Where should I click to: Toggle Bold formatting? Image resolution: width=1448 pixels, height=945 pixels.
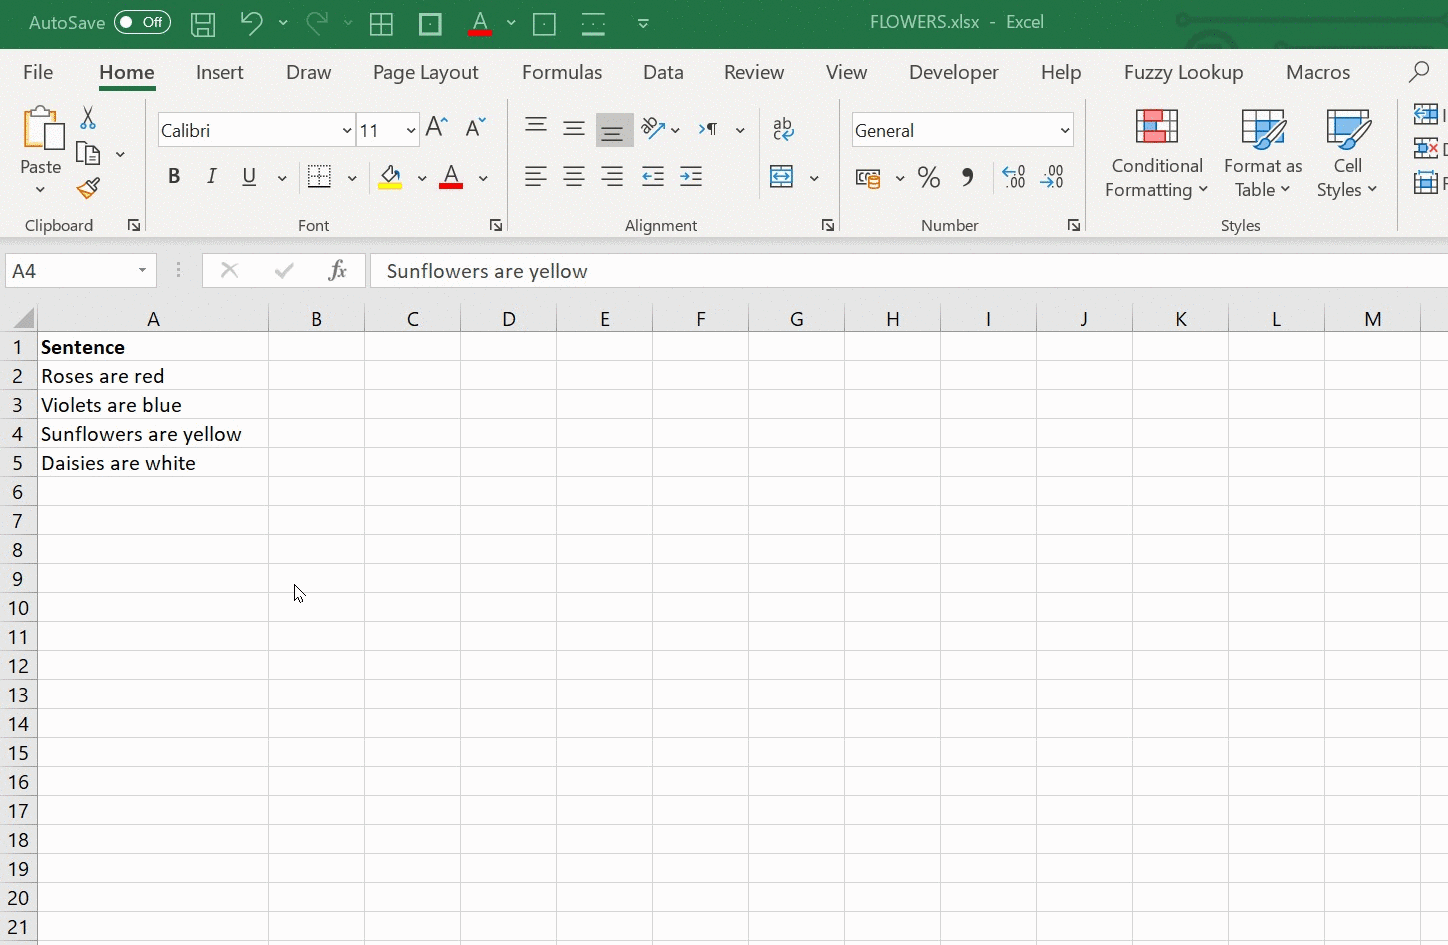tap(174, 177)
